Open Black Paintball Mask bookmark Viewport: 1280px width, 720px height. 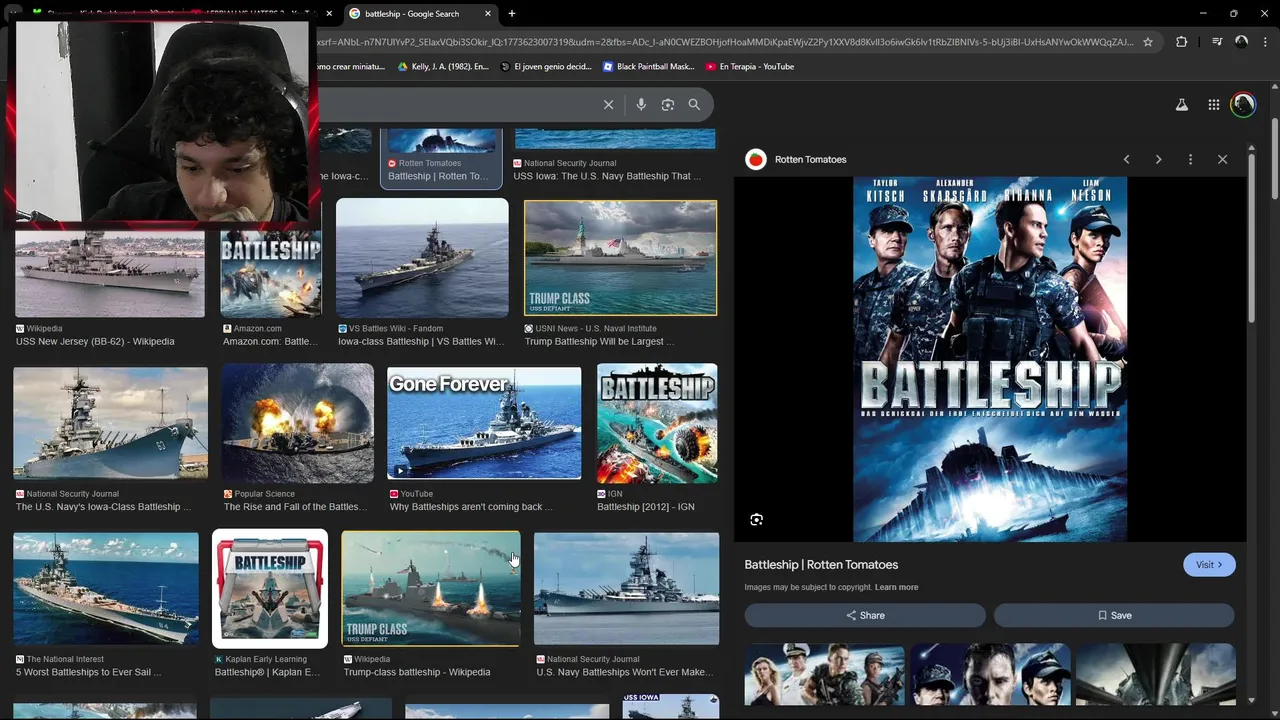tap(649, 67)
